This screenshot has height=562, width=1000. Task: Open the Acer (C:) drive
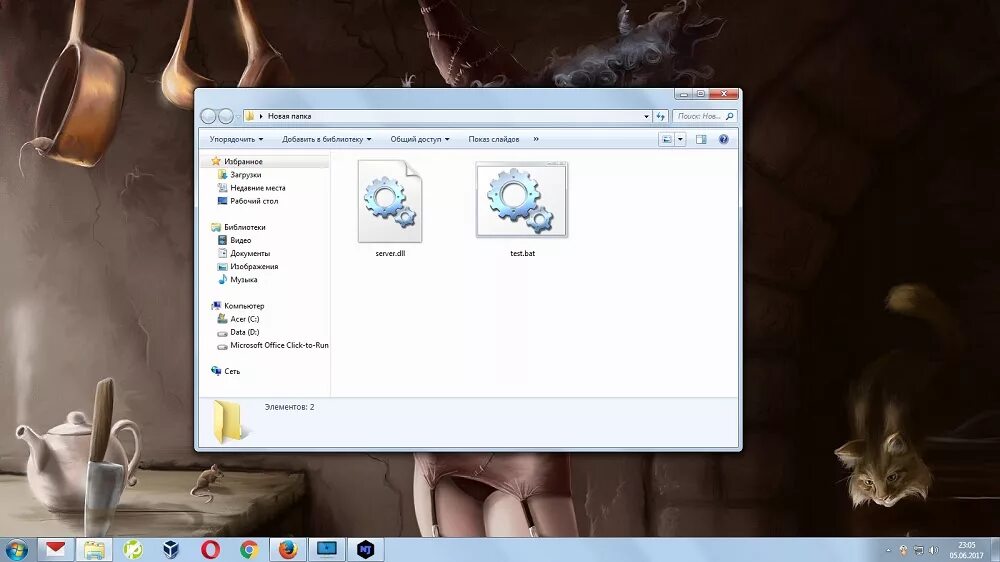(x=244, y=319)
